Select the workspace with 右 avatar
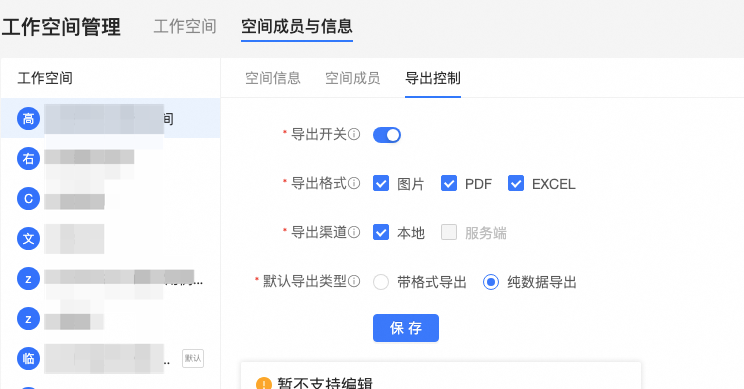The height and width of the screenshot is (389, 744). point(110,158)
